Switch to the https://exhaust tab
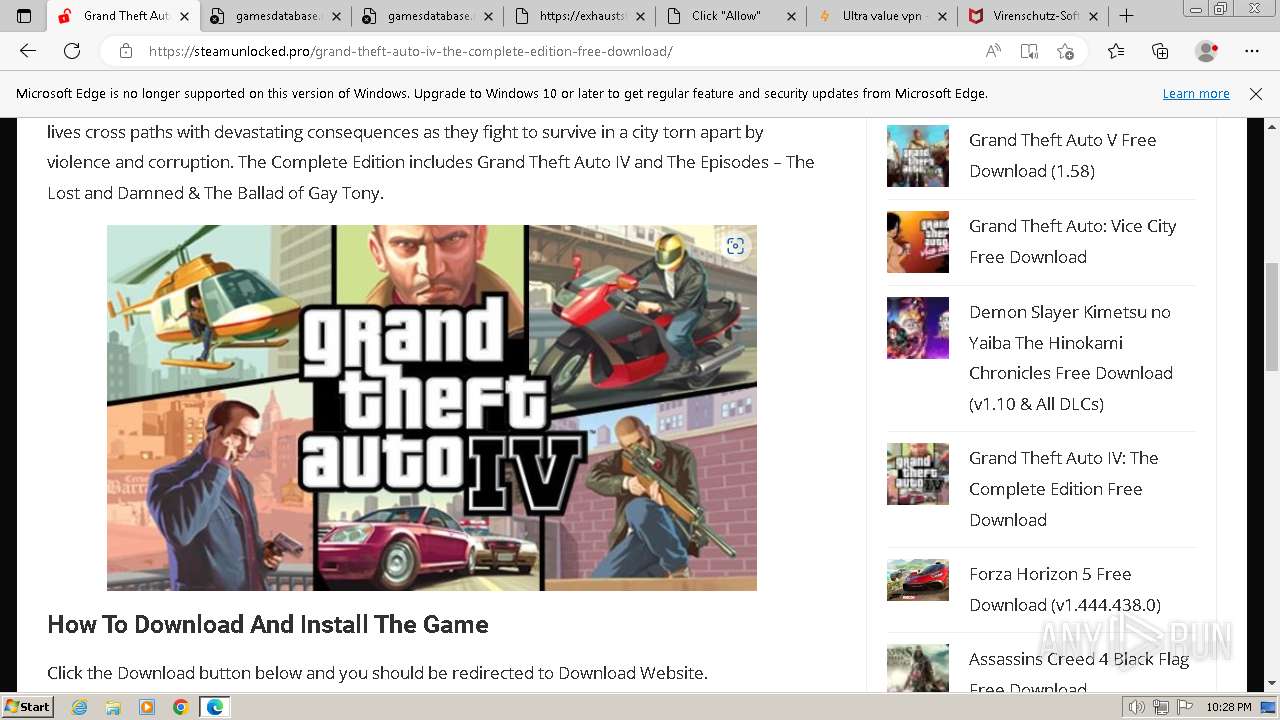 point(579,16)
